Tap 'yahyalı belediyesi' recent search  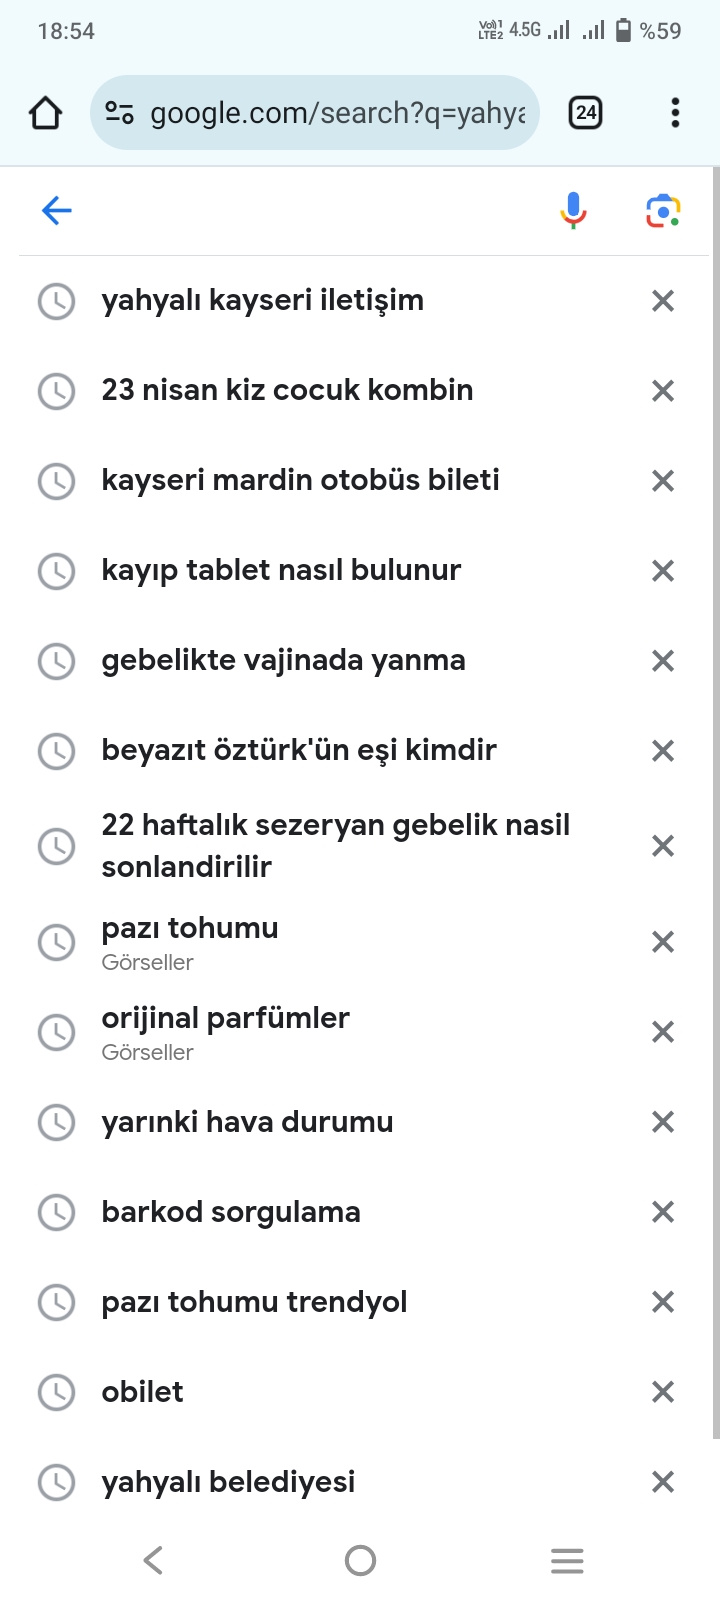(x=228, y=1482)
